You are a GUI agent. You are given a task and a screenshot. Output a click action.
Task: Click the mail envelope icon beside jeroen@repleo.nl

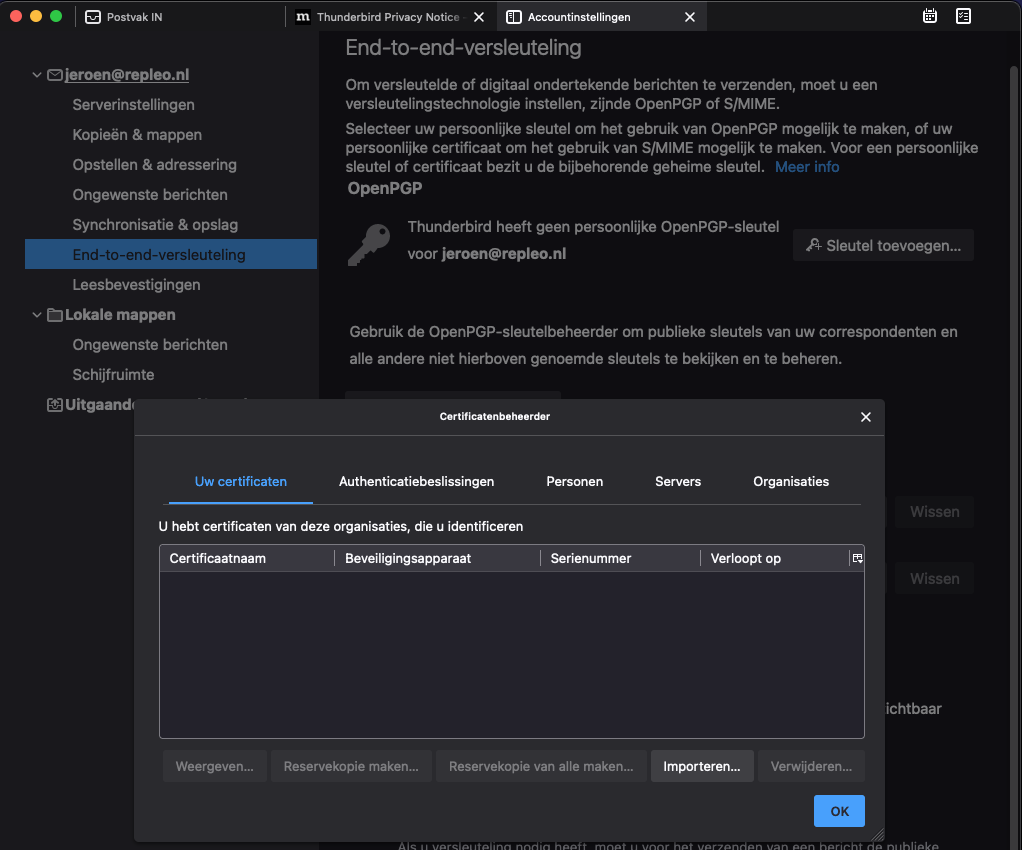[x=55, y=75]
